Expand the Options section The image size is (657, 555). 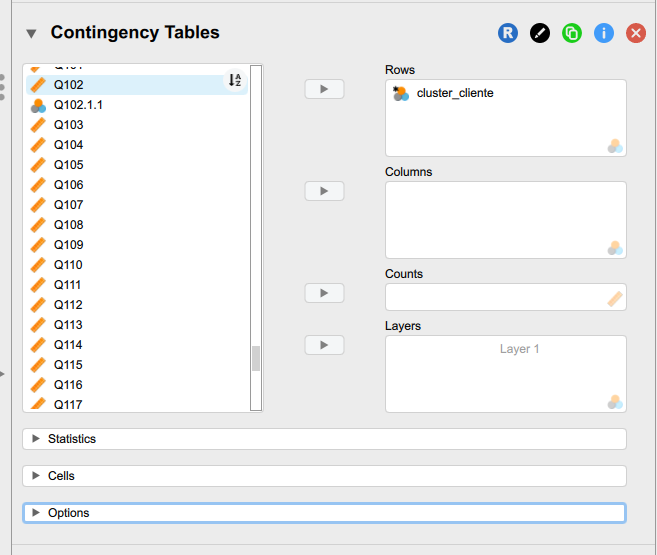pyautogui.click(x=68, y=513)
